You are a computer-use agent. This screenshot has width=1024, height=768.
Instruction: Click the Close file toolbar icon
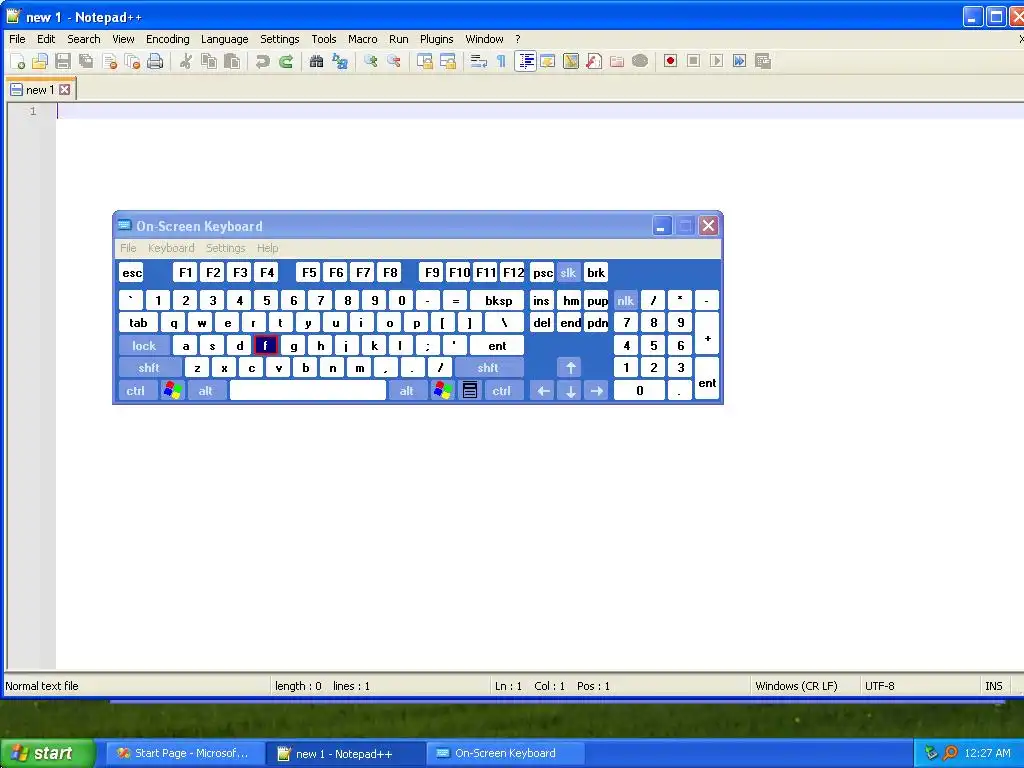[x=109, y=61]
